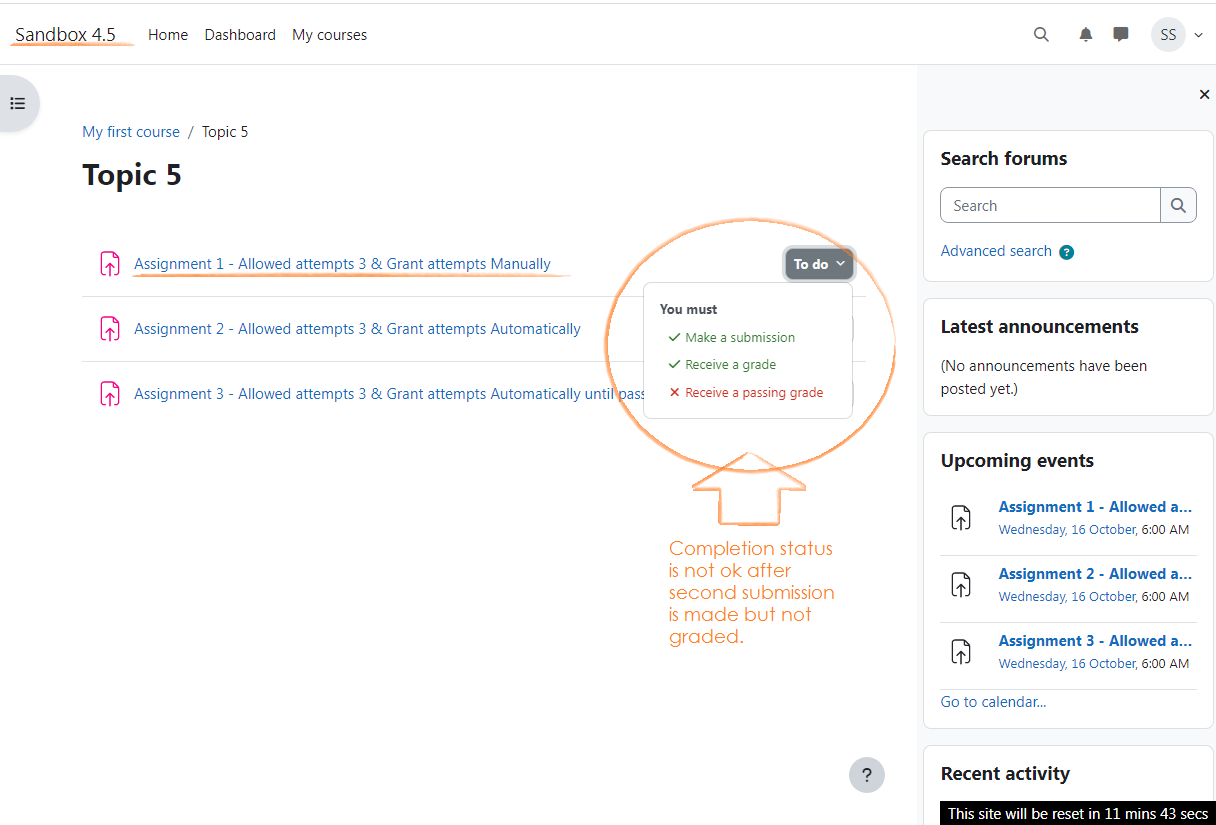Click Assignment 1 upload icon in topic list
This screenshot has width=1216, height=825.
109,264
